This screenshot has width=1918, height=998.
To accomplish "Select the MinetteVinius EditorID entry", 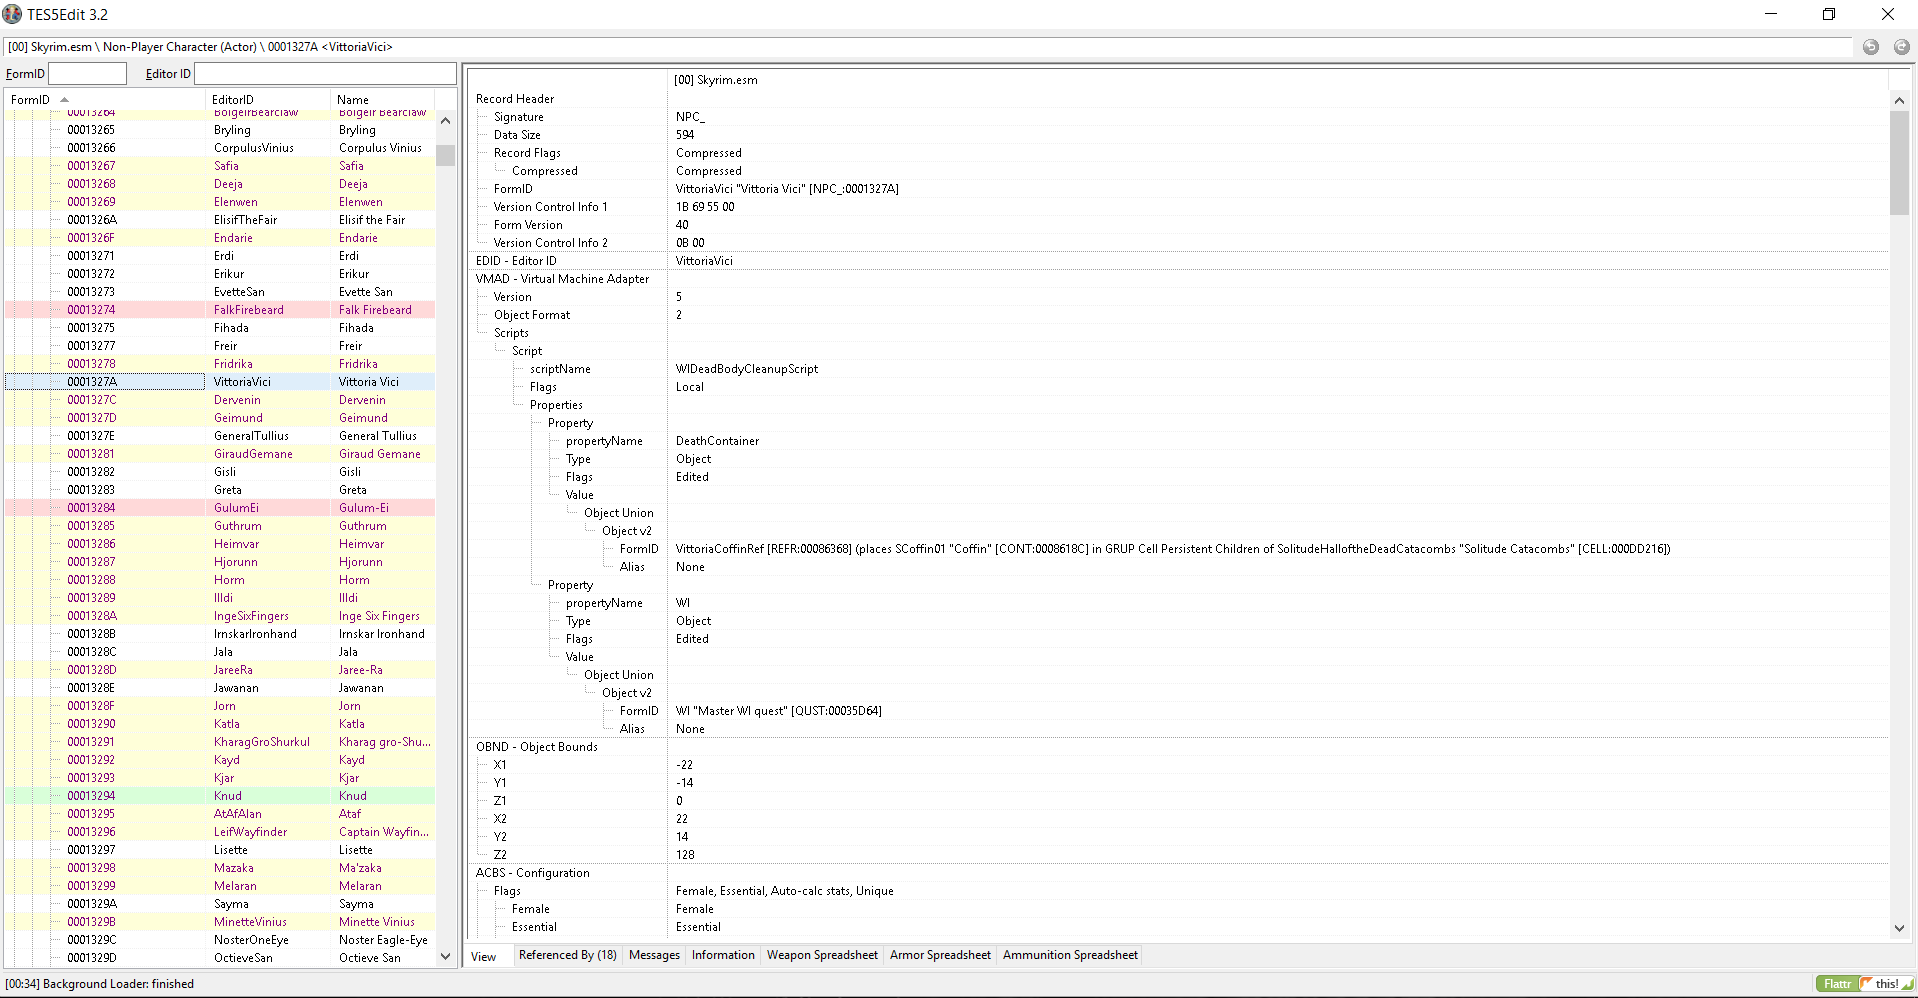I will (x=250, y=922).
